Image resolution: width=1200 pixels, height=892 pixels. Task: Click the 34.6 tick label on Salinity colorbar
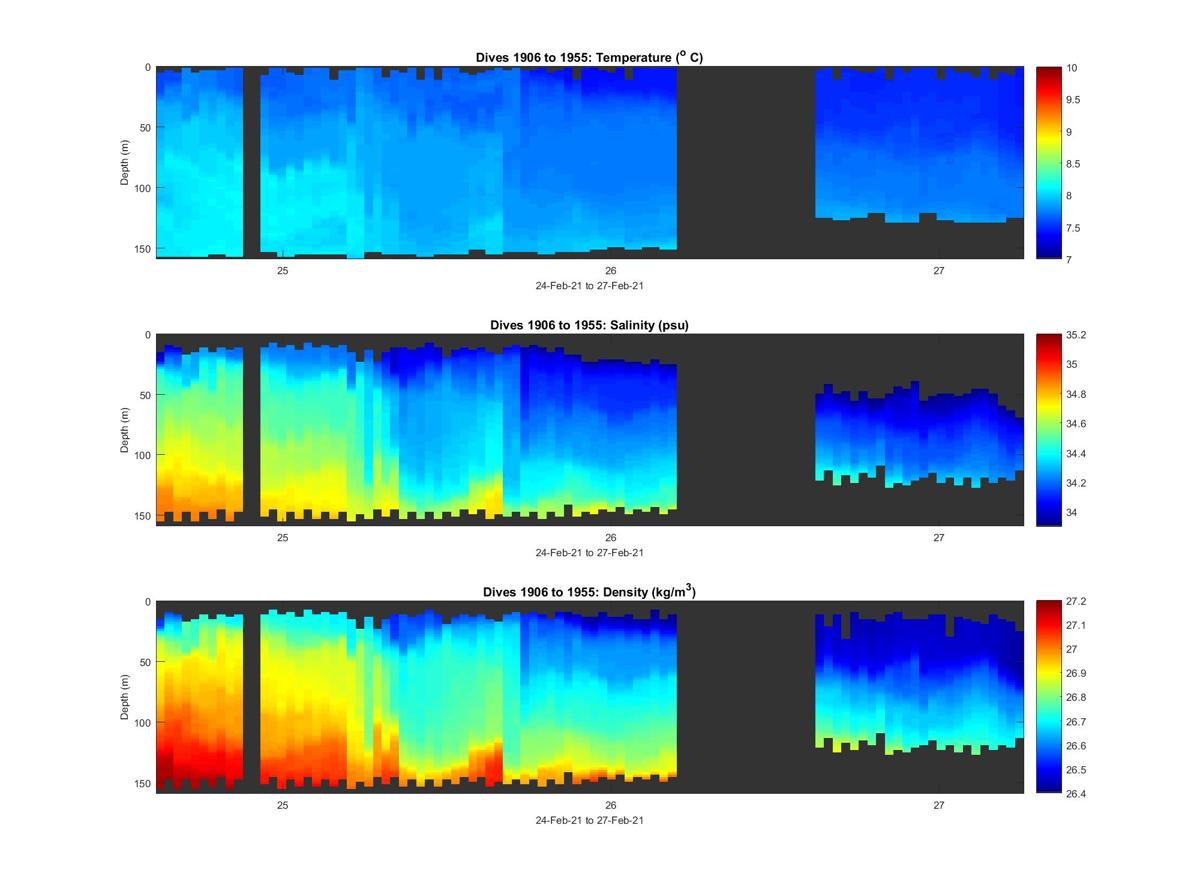(x=1076, y=424)
